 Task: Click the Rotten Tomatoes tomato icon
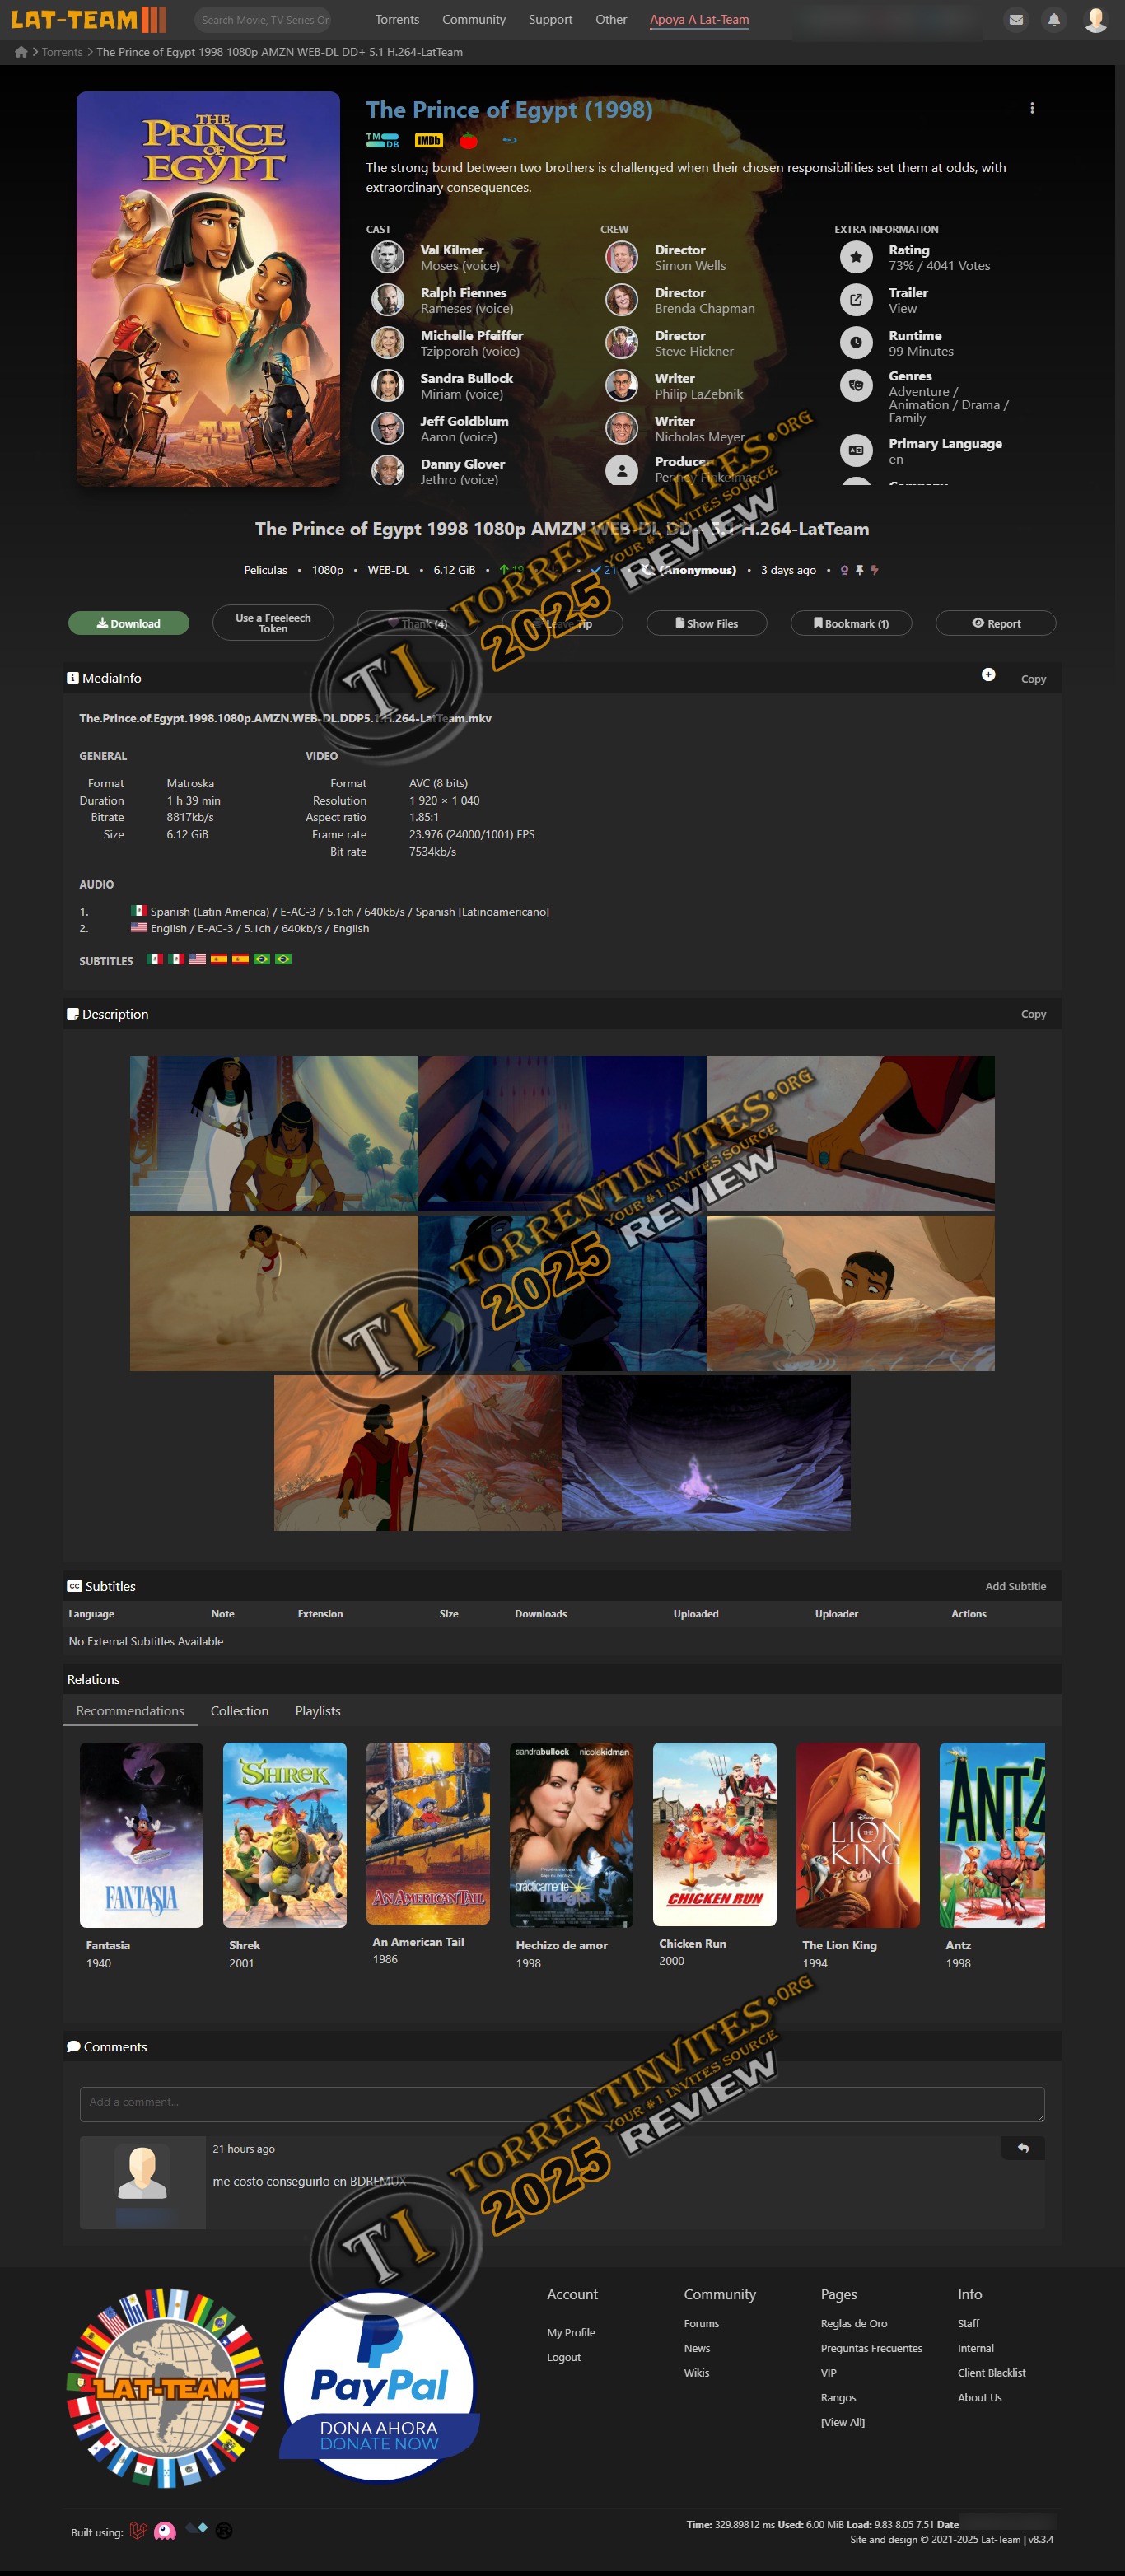[468, 141]
